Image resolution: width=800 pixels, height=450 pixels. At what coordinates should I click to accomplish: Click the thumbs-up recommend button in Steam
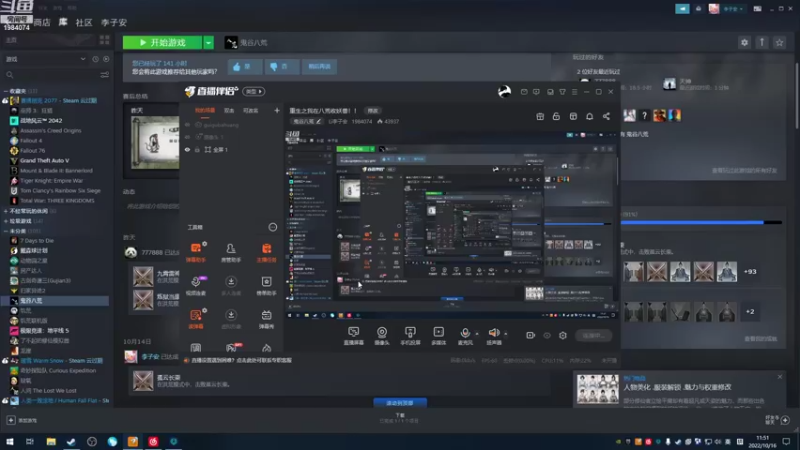pos(245,66)
